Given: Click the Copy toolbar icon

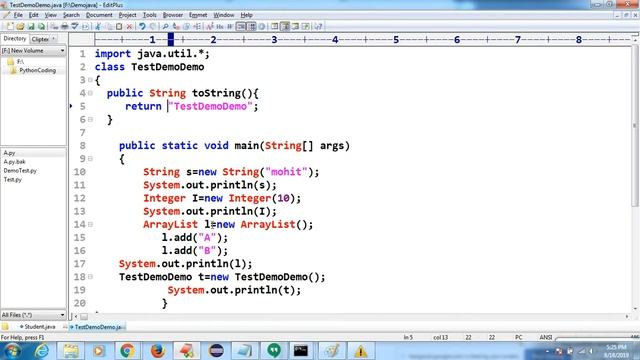Looking at the screenshot, I should click(109, 27).
